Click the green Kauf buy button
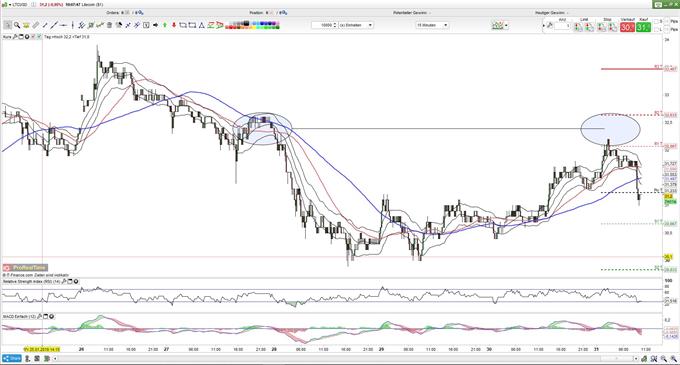The height and width of the screenshot is (365, 680). [x=643, y=27]
